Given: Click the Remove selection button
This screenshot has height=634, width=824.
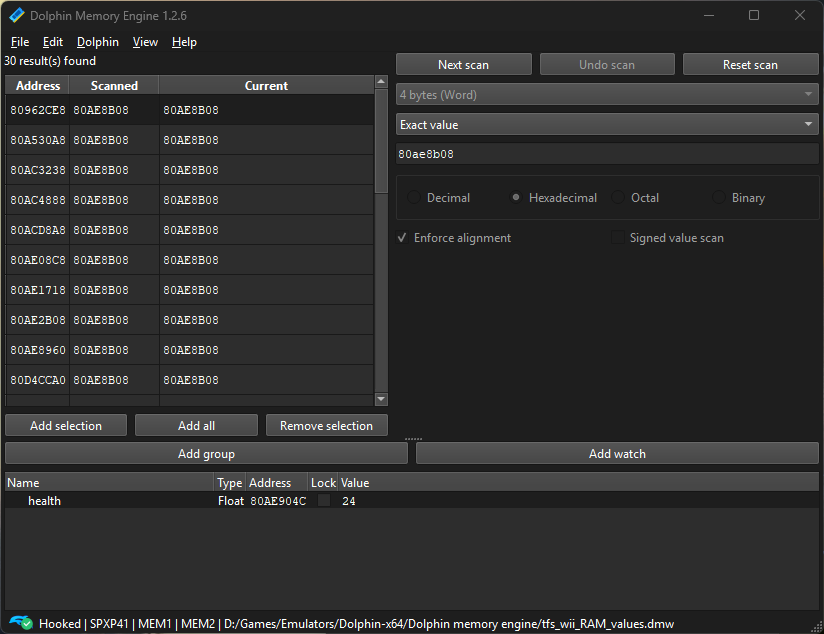Looking at the screenshot, I should point(326,425).
